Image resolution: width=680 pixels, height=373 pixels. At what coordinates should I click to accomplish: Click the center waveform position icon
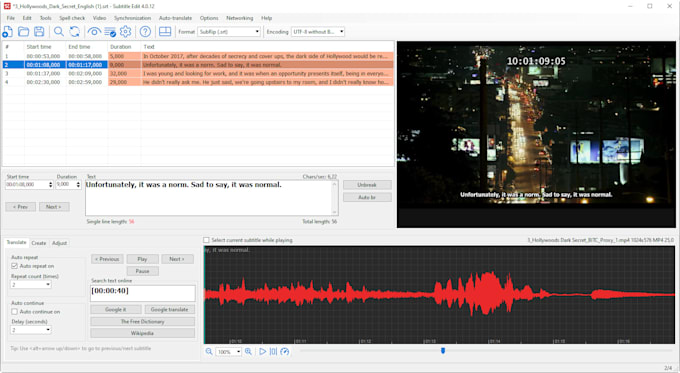pos(273,351)
